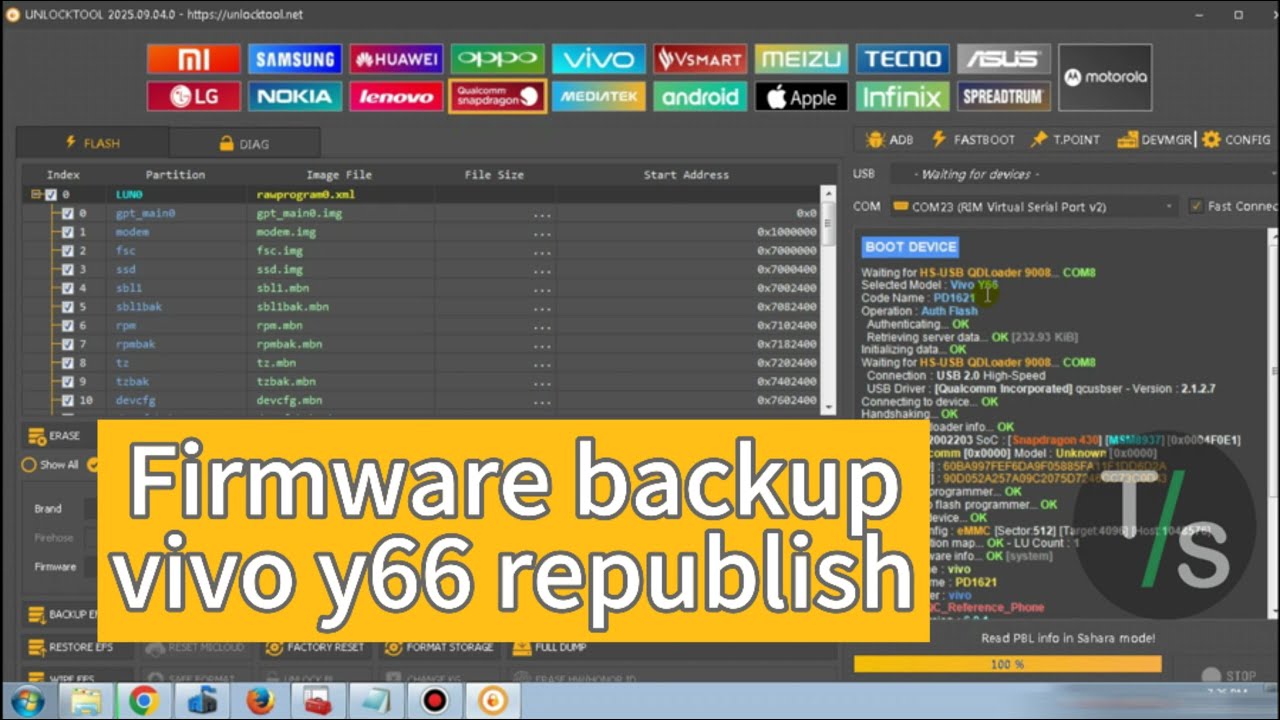The width and height of the screenshot is (1280, 720).
Task: Choose the Huawei brand tile
Action: click(x=396, y=59)
